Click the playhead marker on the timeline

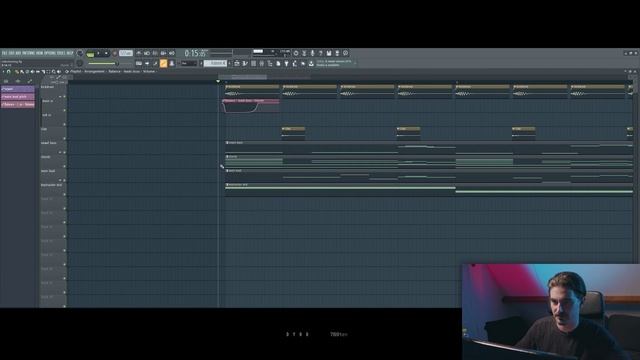pos(218,82)
